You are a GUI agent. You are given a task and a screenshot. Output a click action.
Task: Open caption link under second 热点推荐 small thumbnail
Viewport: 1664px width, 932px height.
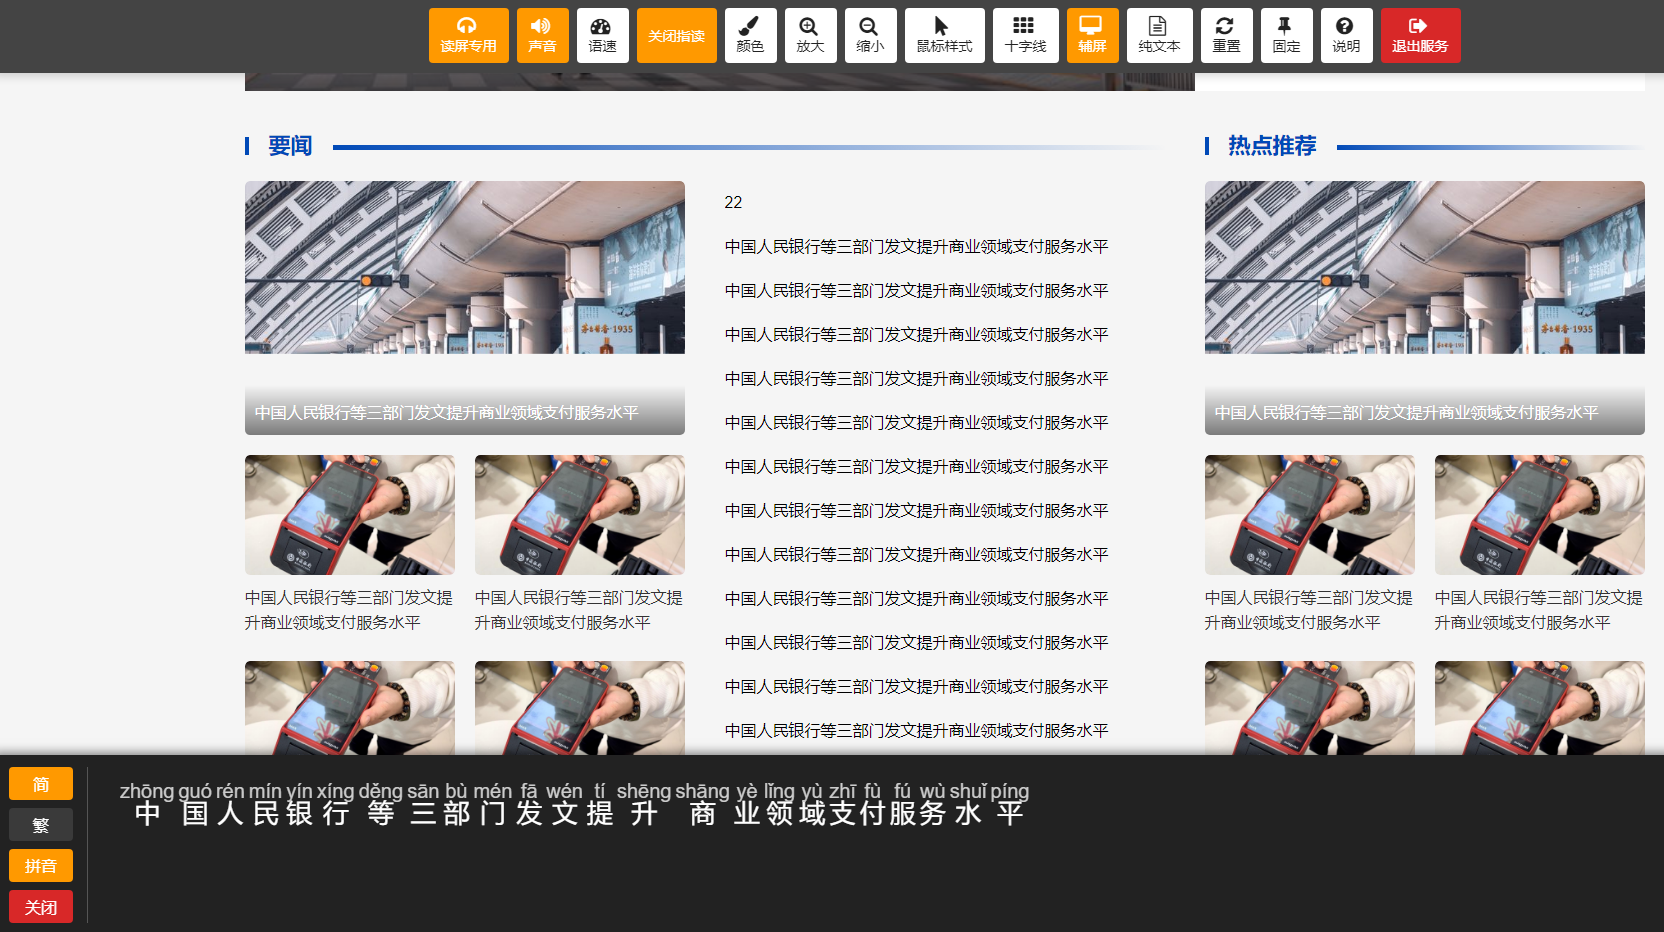tap(1539, 610)
